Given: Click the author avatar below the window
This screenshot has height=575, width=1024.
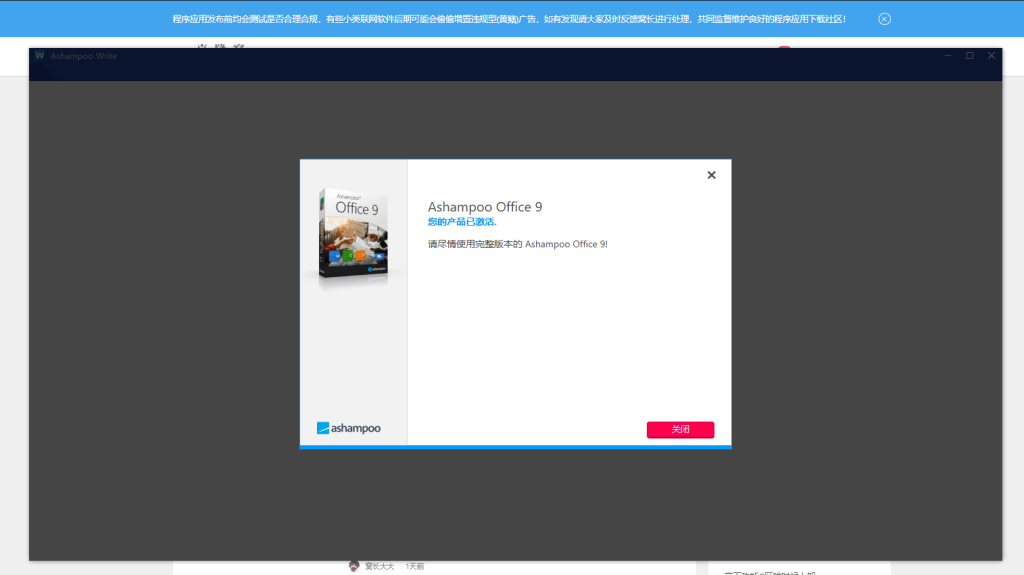Looking at the screenshot, I should click(x=354, y=566).
